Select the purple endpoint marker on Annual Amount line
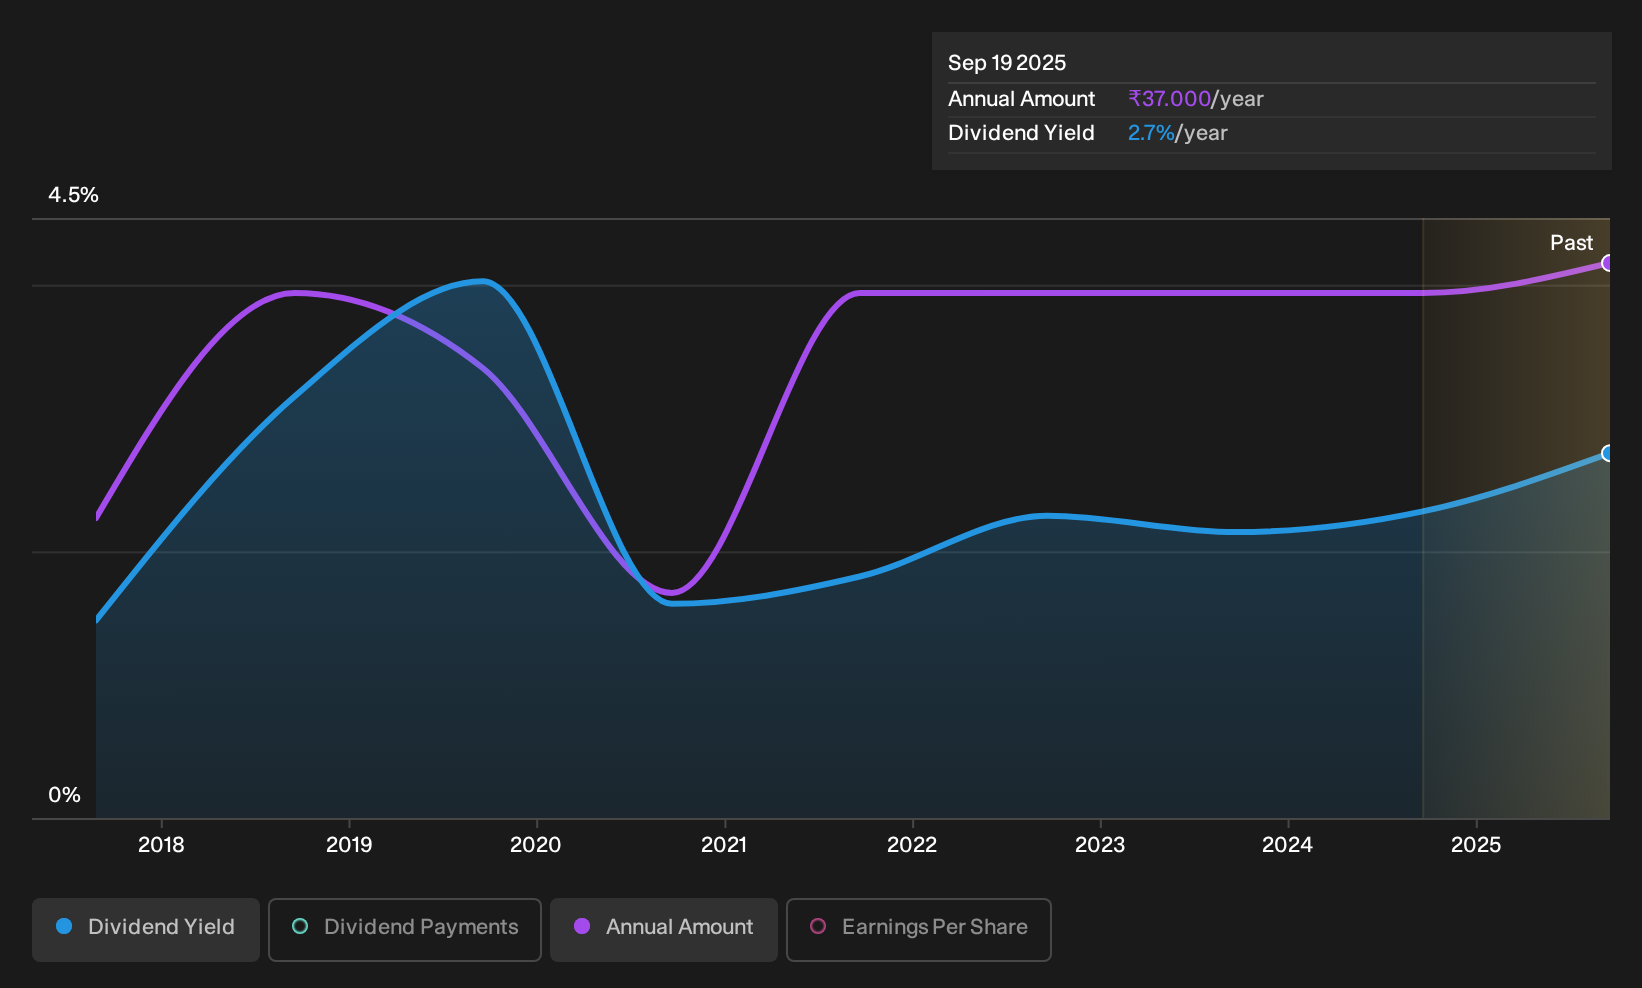 pyautogui.click(x=1608, y=263)
